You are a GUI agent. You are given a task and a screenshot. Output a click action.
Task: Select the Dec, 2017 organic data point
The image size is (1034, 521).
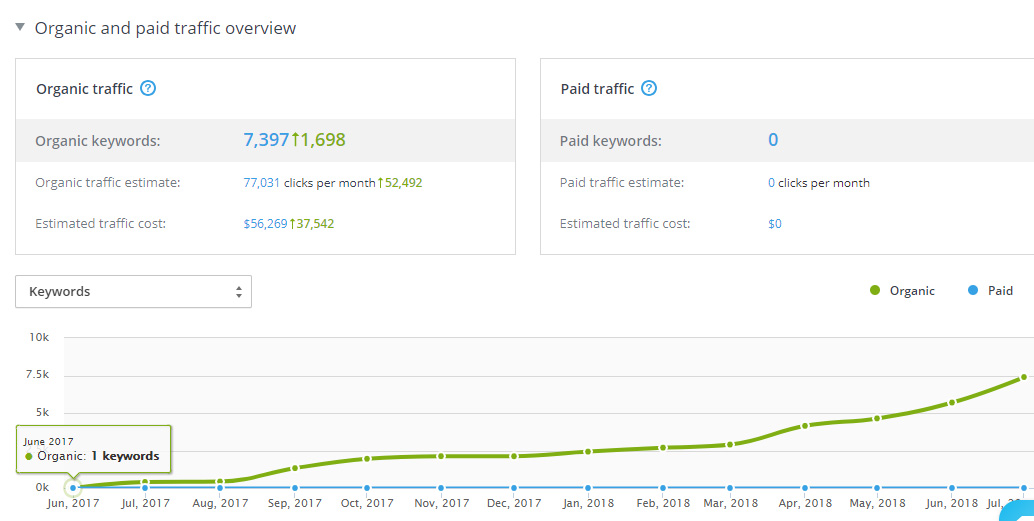514,456
